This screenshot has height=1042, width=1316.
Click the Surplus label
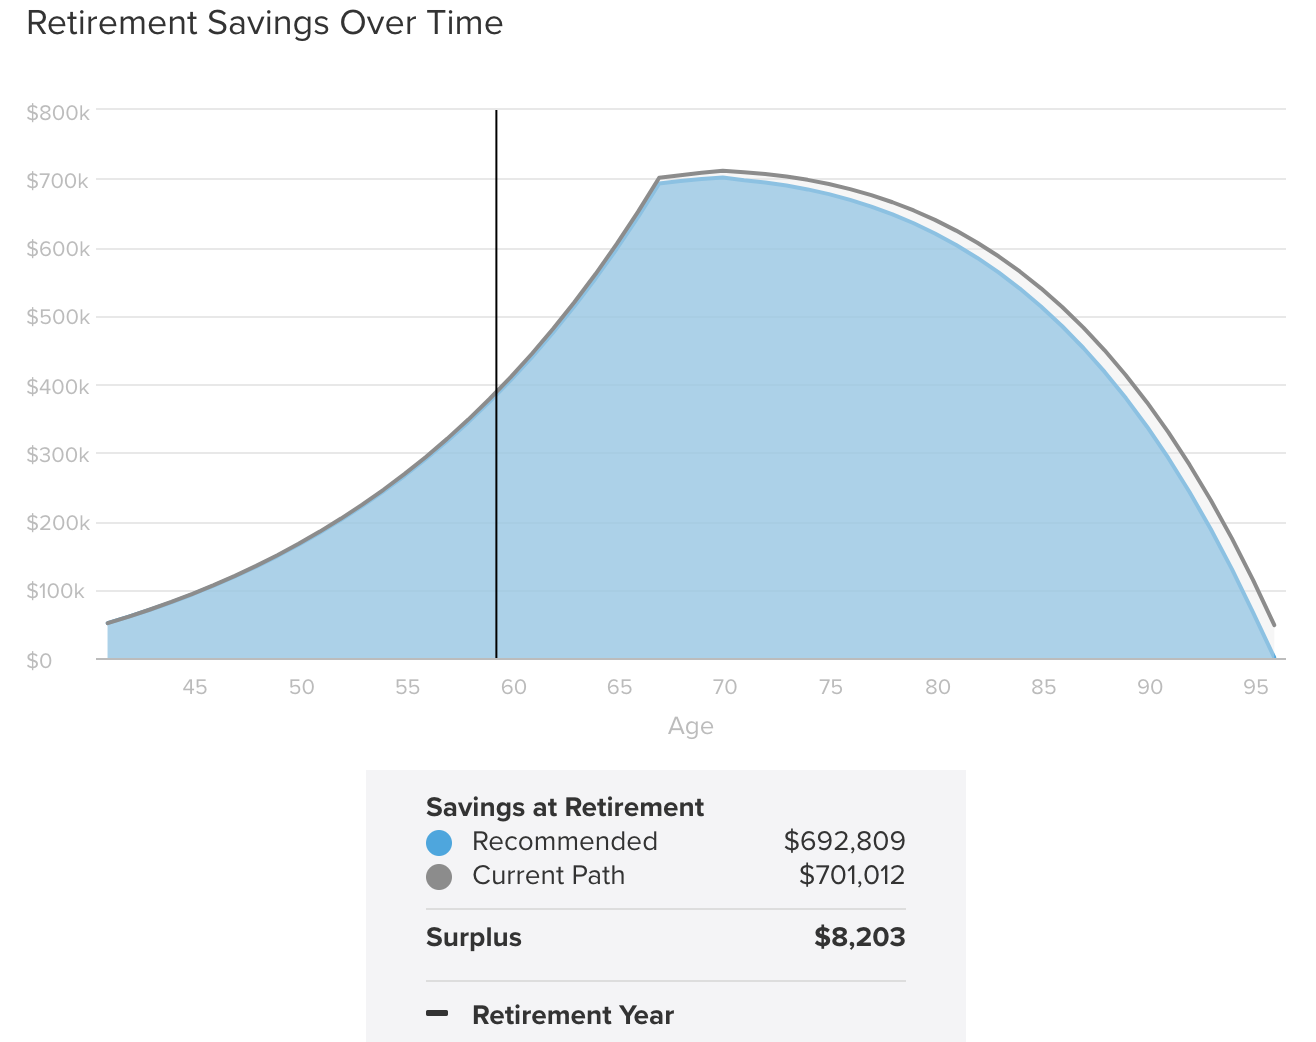coord(474,937)
